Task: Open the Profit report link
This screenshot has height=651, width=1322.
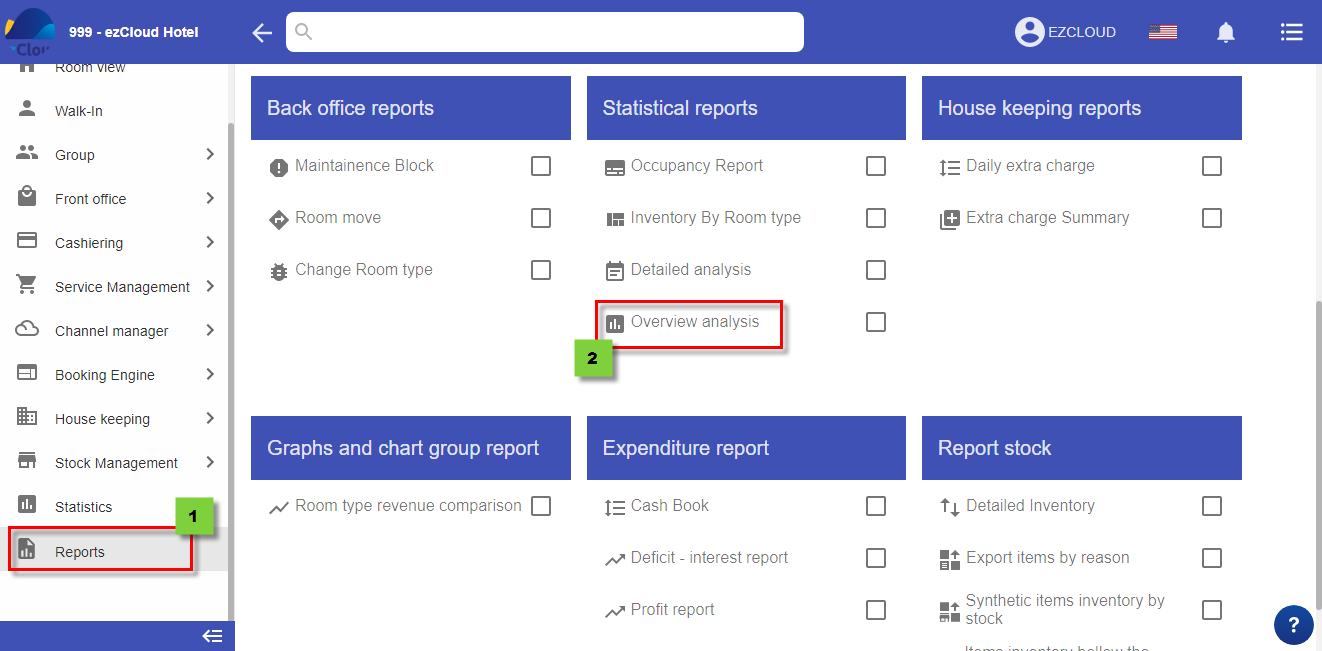Action: (672, 610)
